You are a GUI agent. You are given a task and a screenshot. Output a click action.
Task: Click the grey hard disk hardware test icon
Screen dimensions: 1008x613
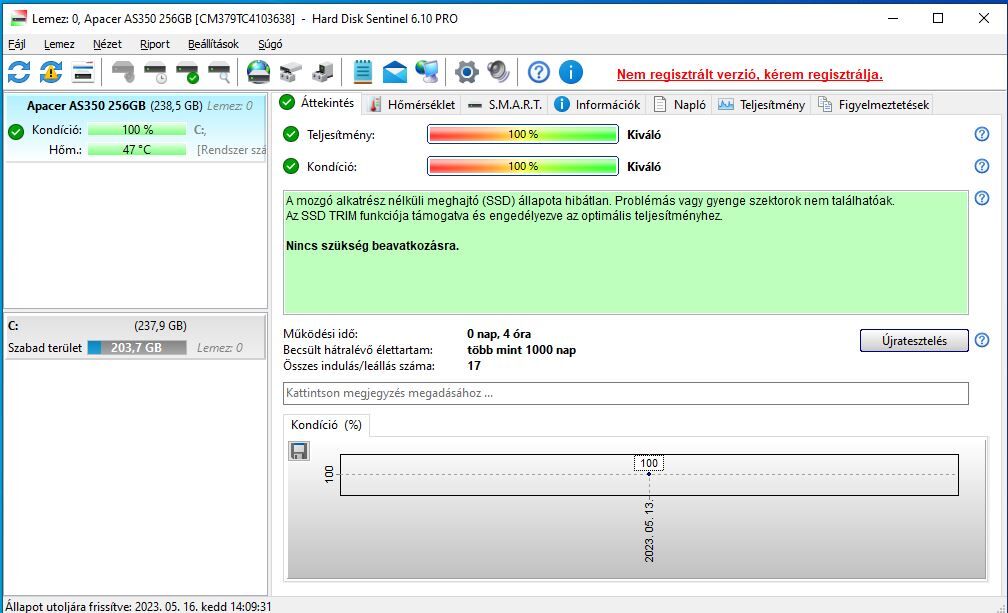click(x=122, y=72)
